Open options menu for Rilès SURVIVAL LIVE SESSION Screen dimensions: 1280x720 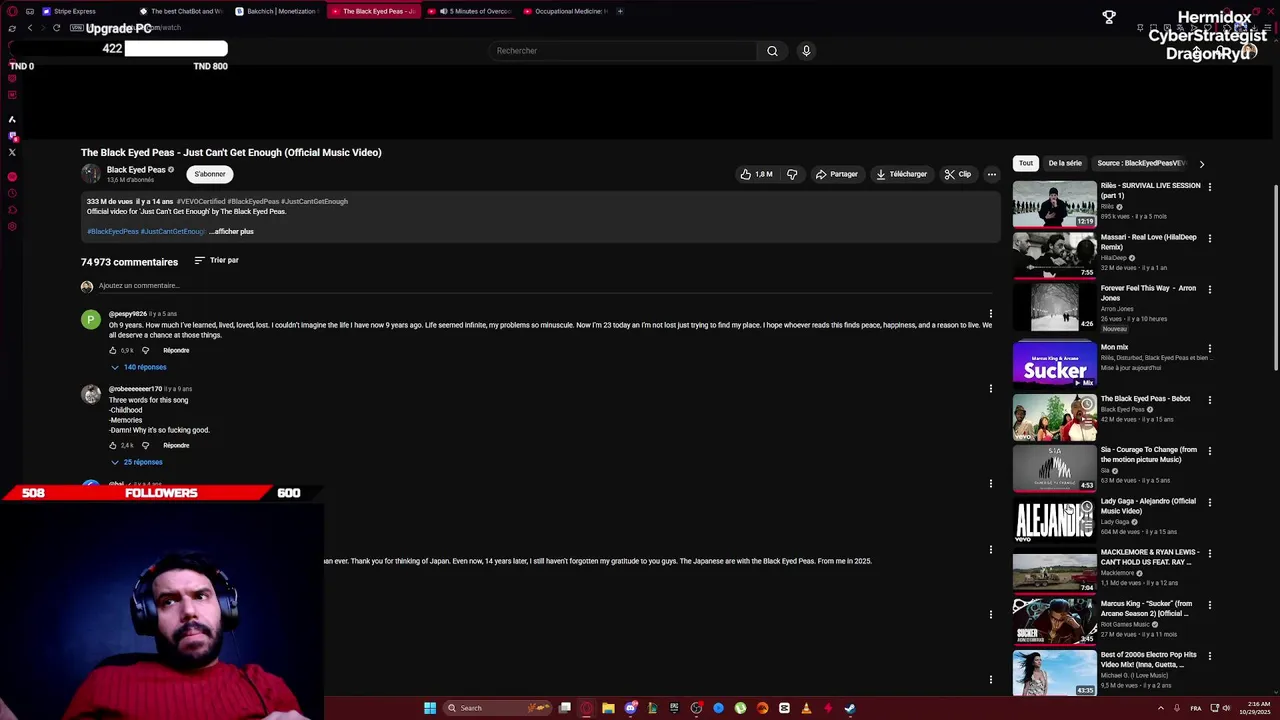1210,187
